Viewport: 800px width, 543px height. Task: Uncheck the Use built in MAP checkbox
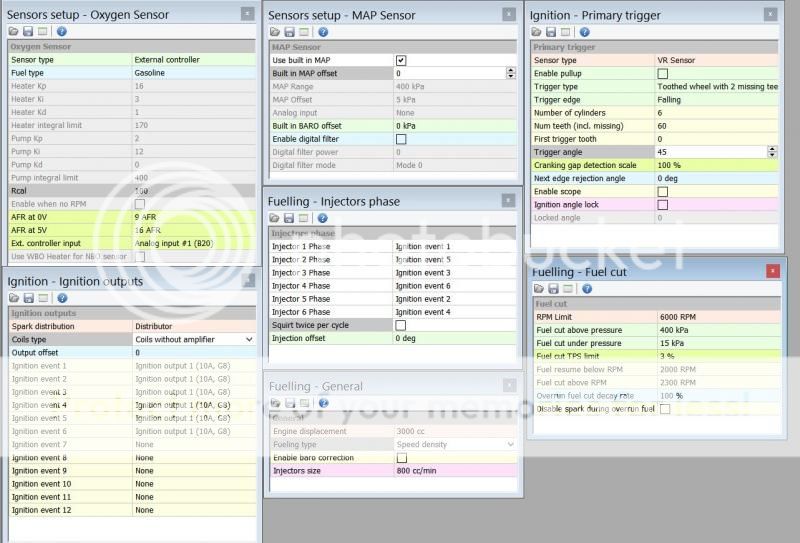tap(401, 61)
